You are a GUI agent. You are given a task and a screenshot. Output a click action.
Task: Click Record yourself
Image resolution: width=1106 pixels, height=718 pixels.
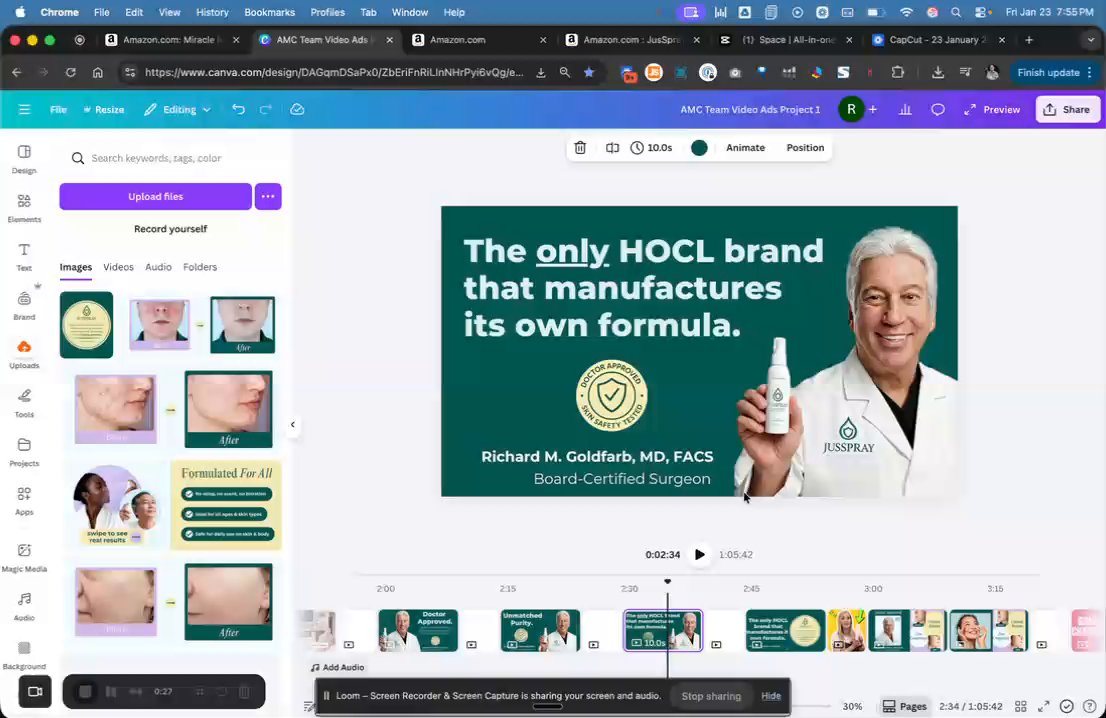(170, 229)
